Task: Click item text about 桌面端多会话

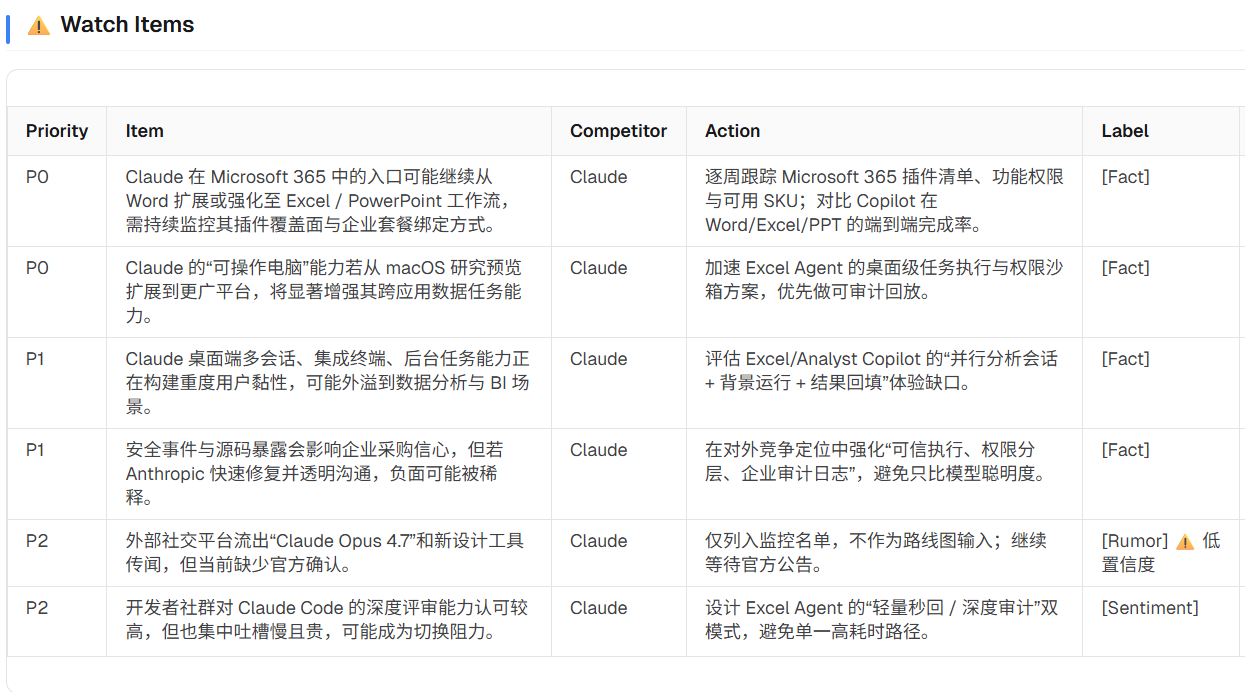Action: [x=328, y=383]
